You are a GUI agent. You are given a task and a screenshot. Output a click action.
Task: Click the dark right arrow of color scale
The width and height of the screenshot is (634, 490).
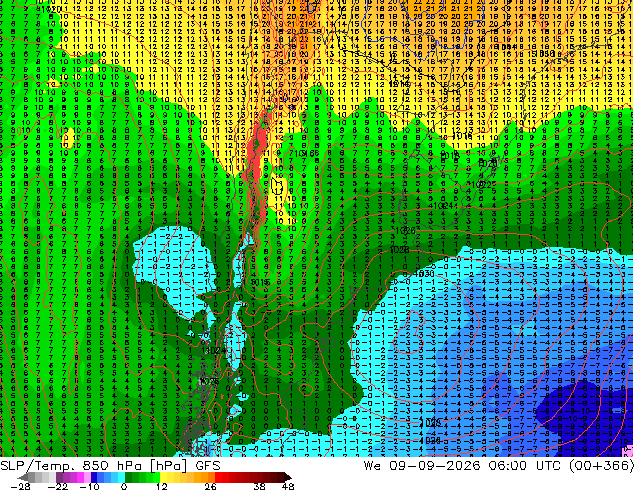click(287, 477)
